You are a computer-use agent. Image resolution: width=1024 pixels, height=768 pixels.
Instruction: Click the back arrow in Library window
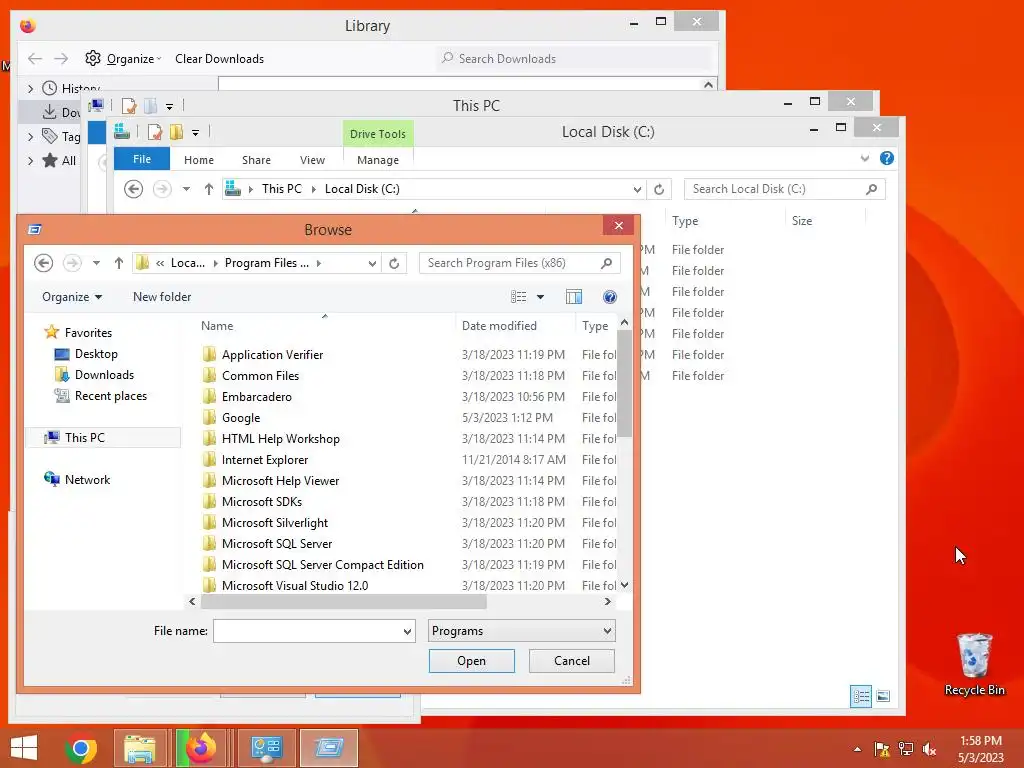pos(35,59)
